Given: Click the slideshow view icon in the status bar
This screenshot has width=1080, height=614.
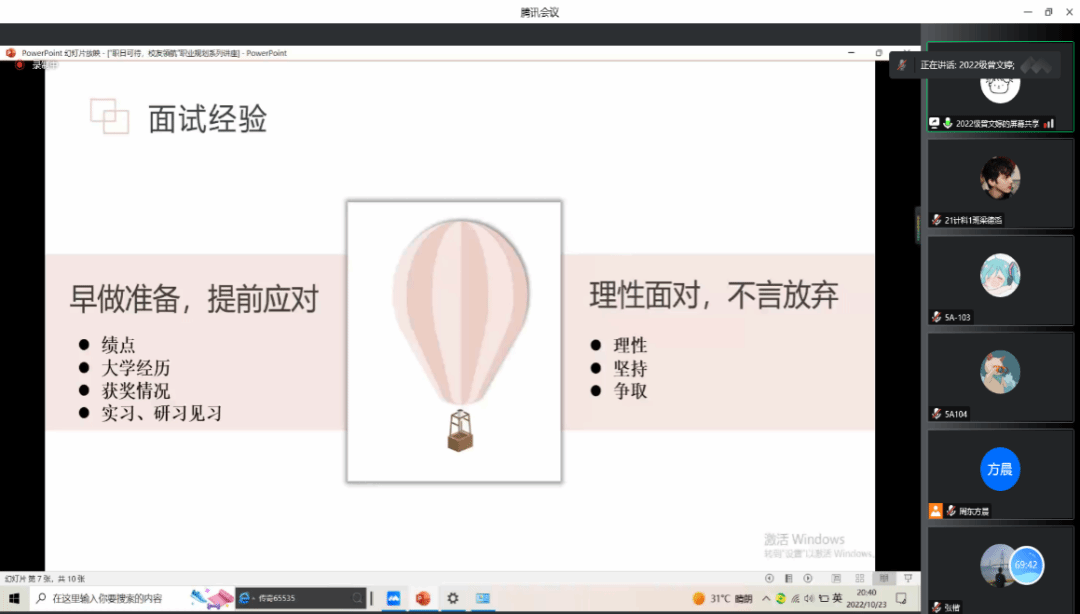Looking at the screenshot, I should tap(907, 578).
